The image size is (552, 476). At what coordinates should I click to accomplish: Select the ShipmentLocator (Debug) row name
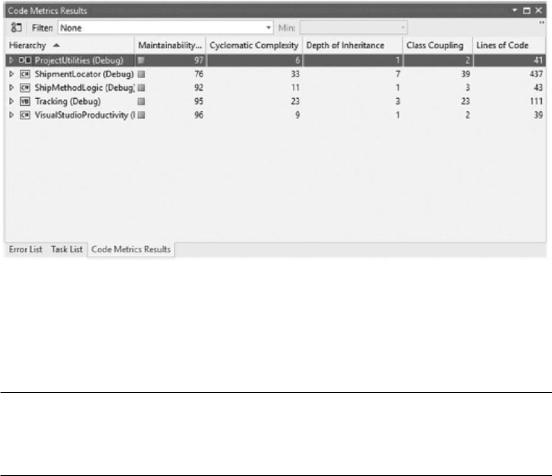84,74
